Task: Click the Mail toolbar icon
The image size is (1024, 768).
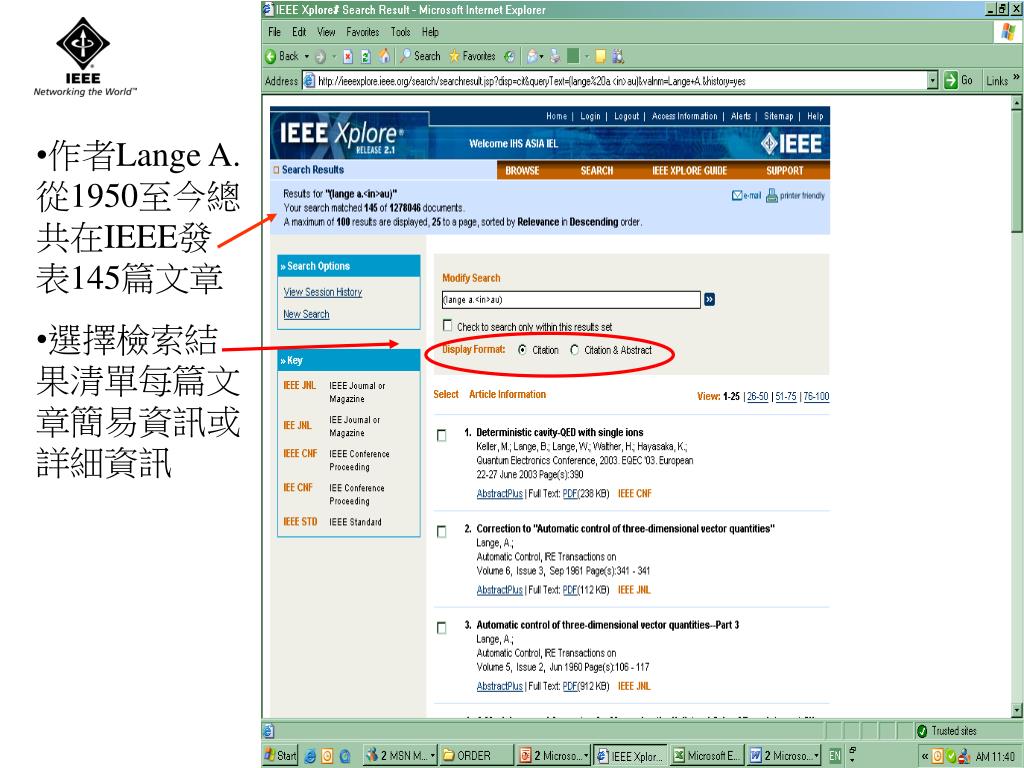Action: point(532,57)
